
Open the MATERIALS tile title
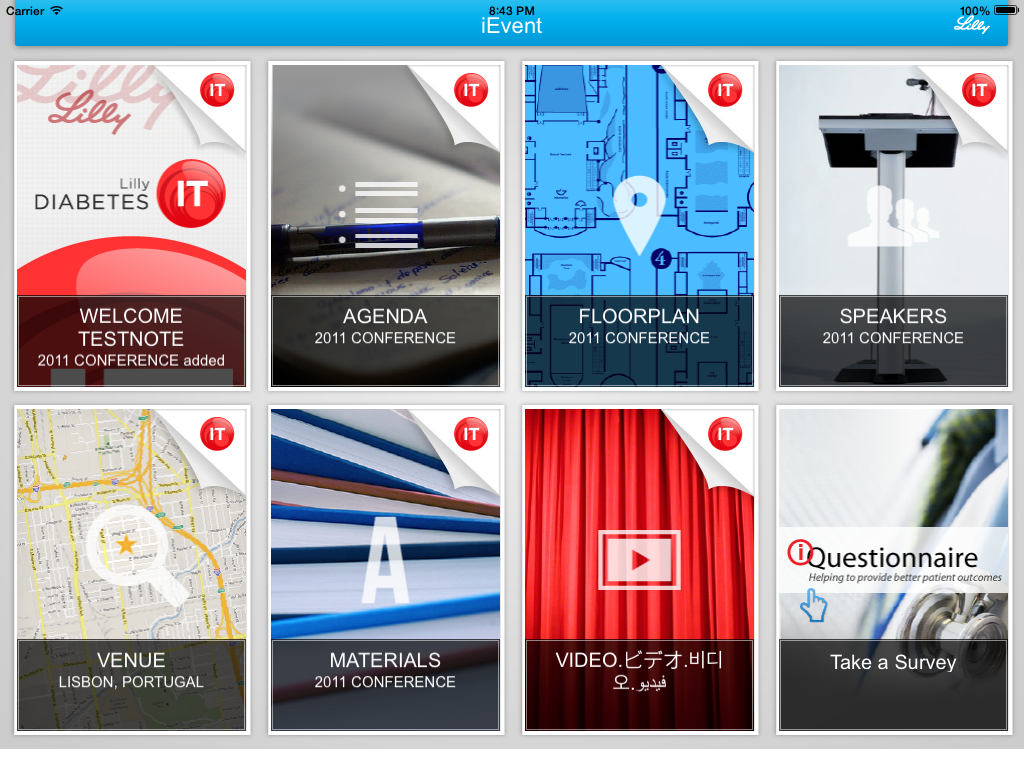click(x=385, y=660)
